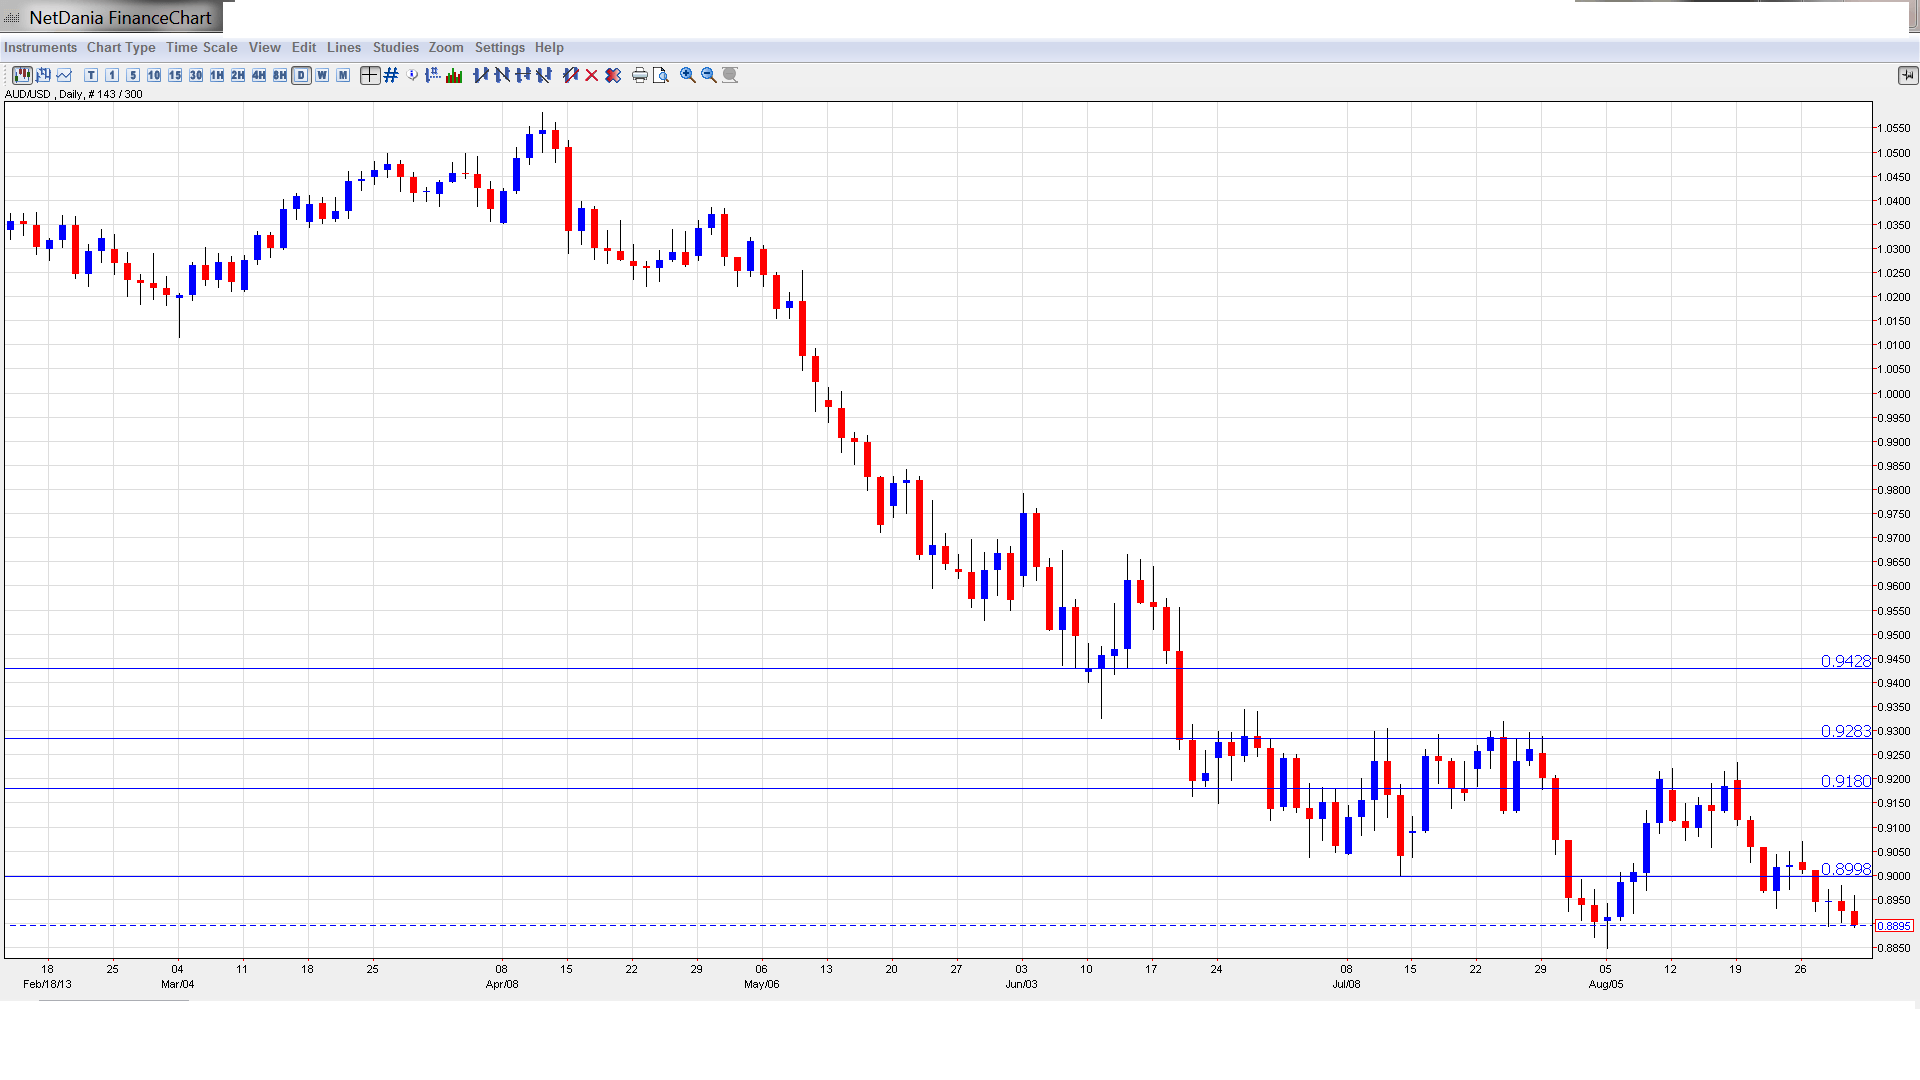
Task: Switch to line chart icon
Action: (64, 75)
